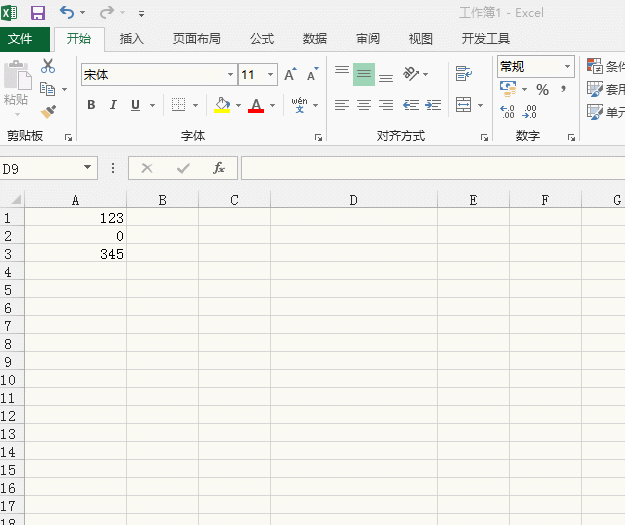Open the font size dropdown
Image resolution: width=625 pixels, height=525 pixels.
(271, 74)
